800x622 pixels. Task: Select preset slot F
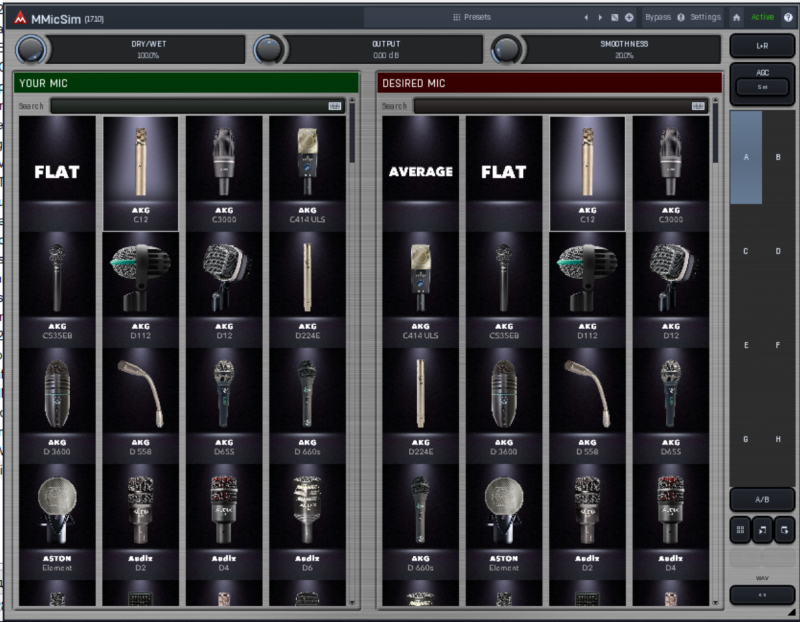click(x=778, y=345)
